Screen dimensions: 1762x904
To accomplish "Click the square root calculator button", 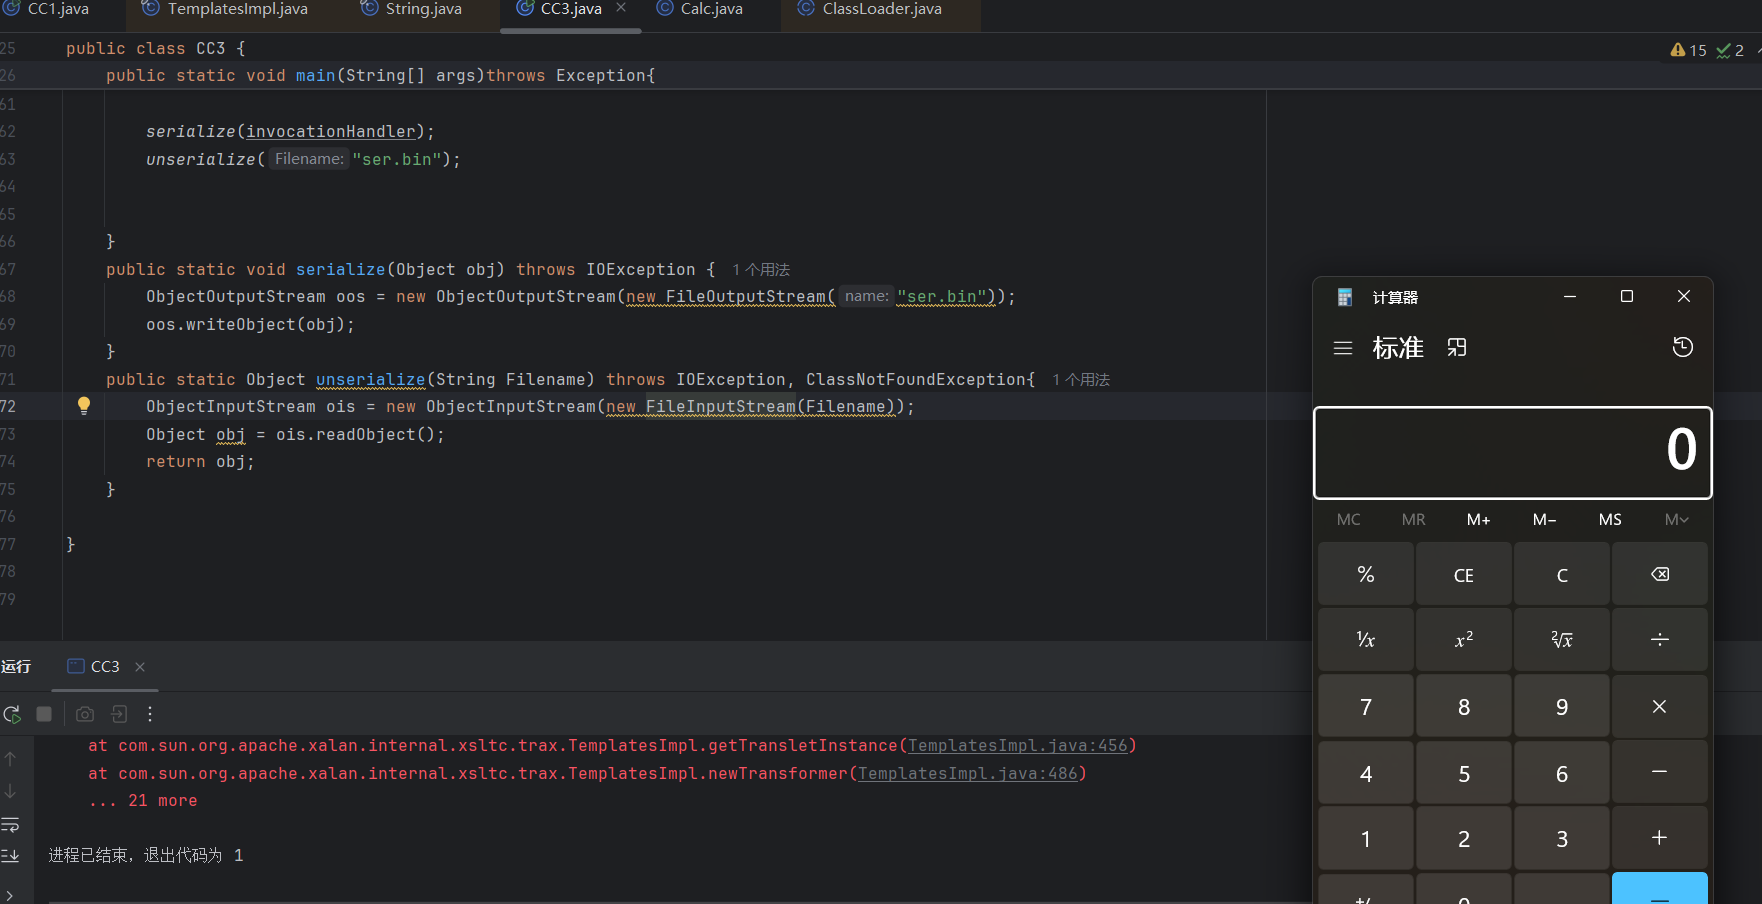I will coord(1561,640).
